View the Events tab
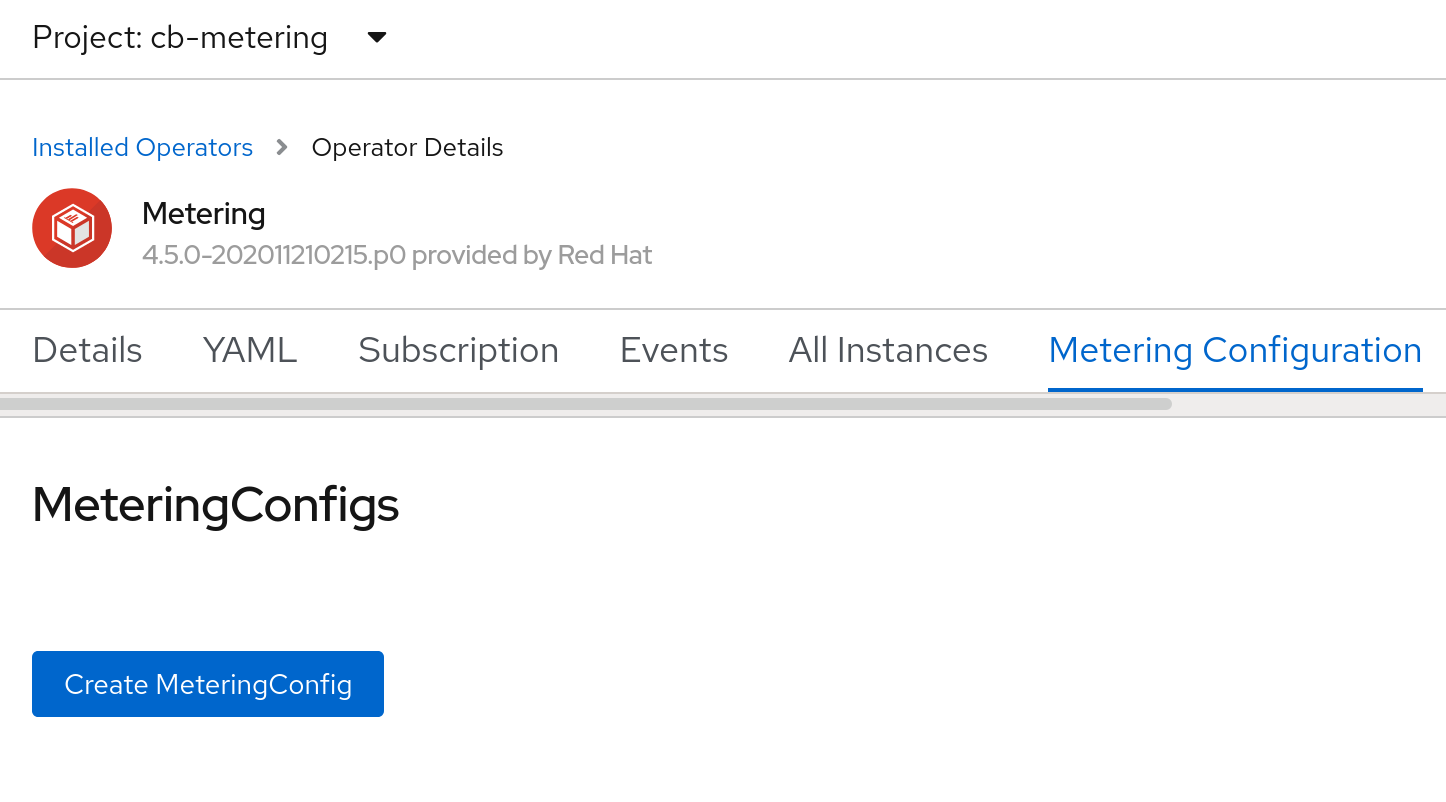Screen dimensions: 1446x802 pos(674,351)
